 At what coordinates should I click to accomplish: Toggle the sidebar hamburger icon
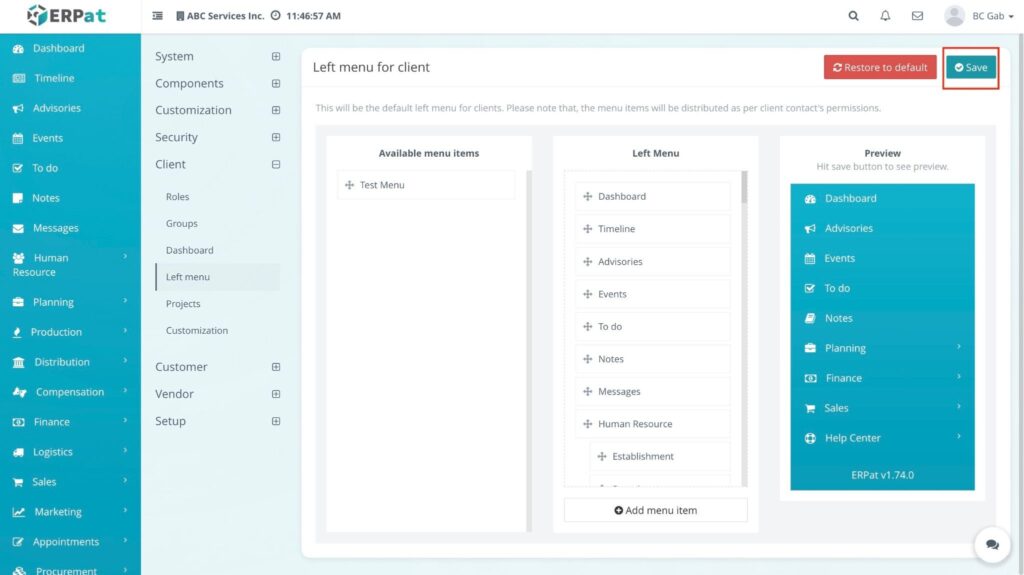[x=158, y=16]
